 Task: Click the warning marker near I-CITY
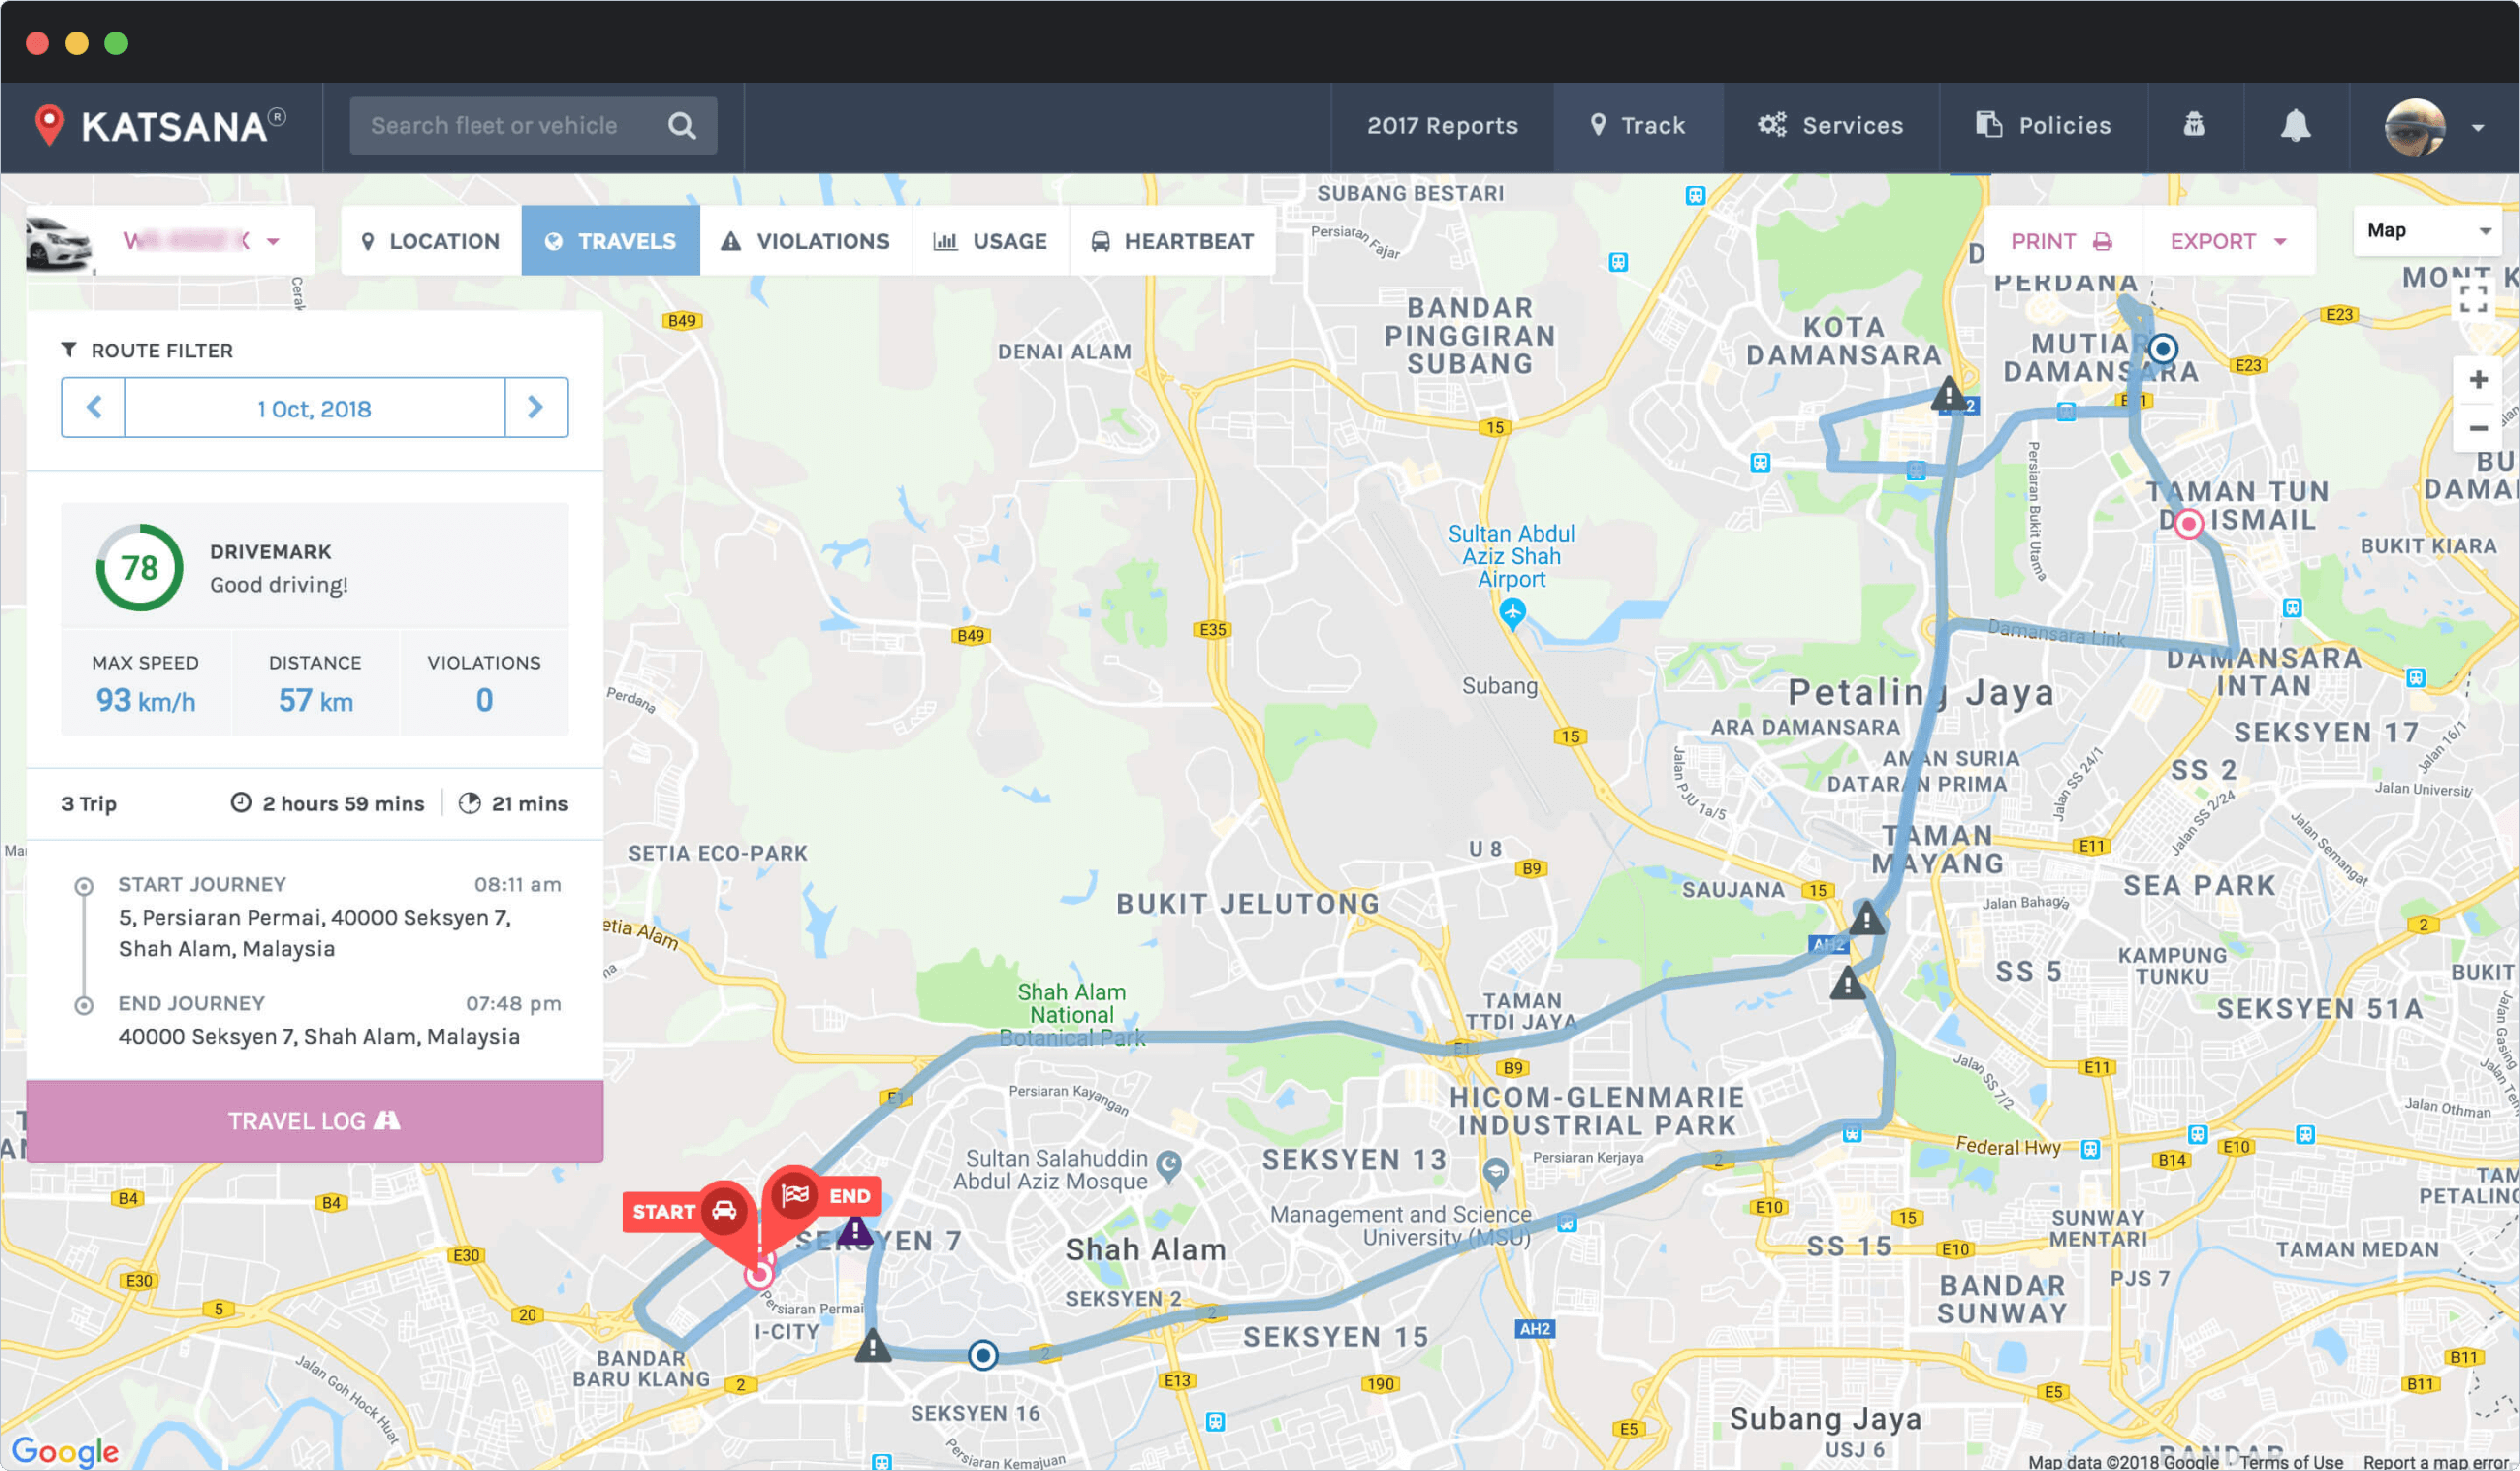(x=873, y=1345)
